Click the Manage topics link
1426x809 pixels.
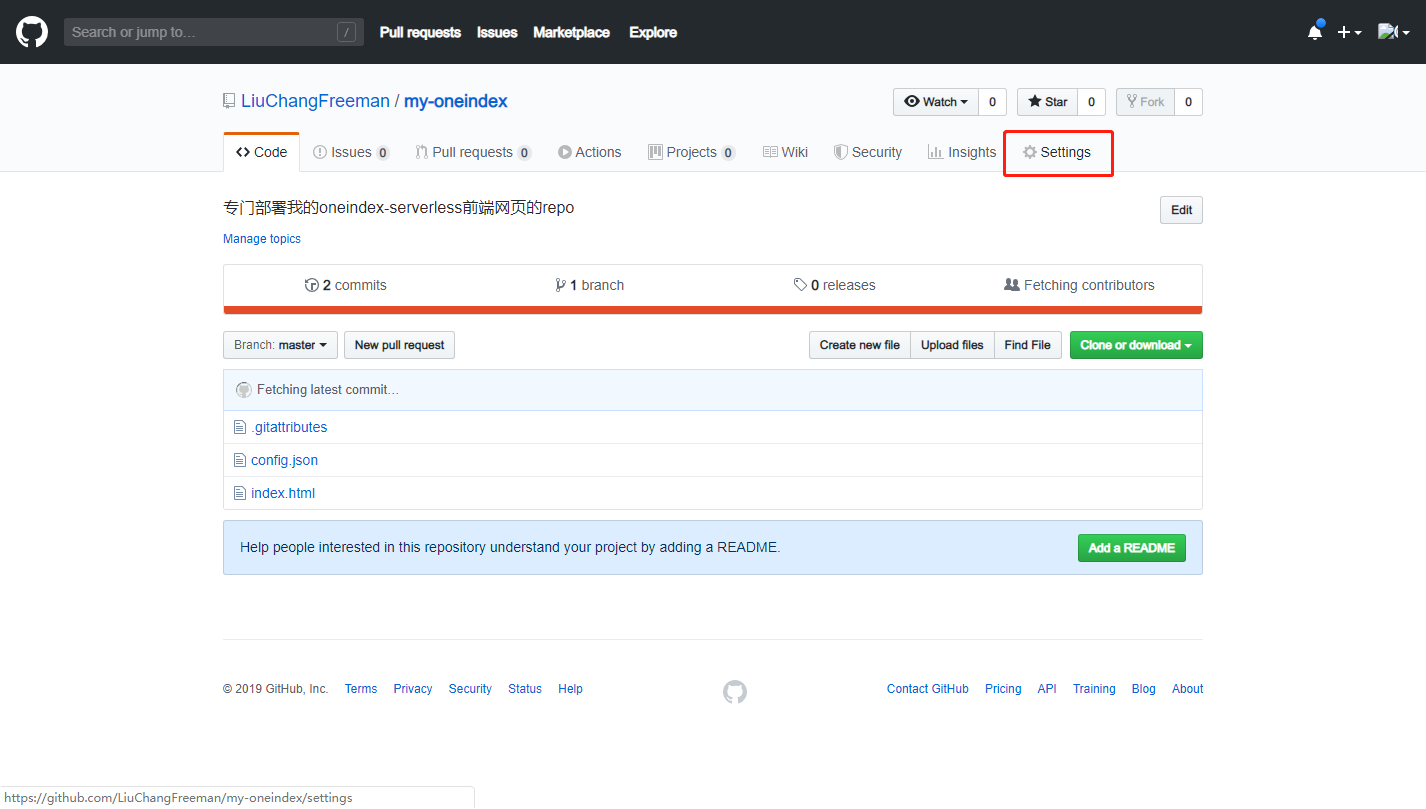[x=262, y=239]
